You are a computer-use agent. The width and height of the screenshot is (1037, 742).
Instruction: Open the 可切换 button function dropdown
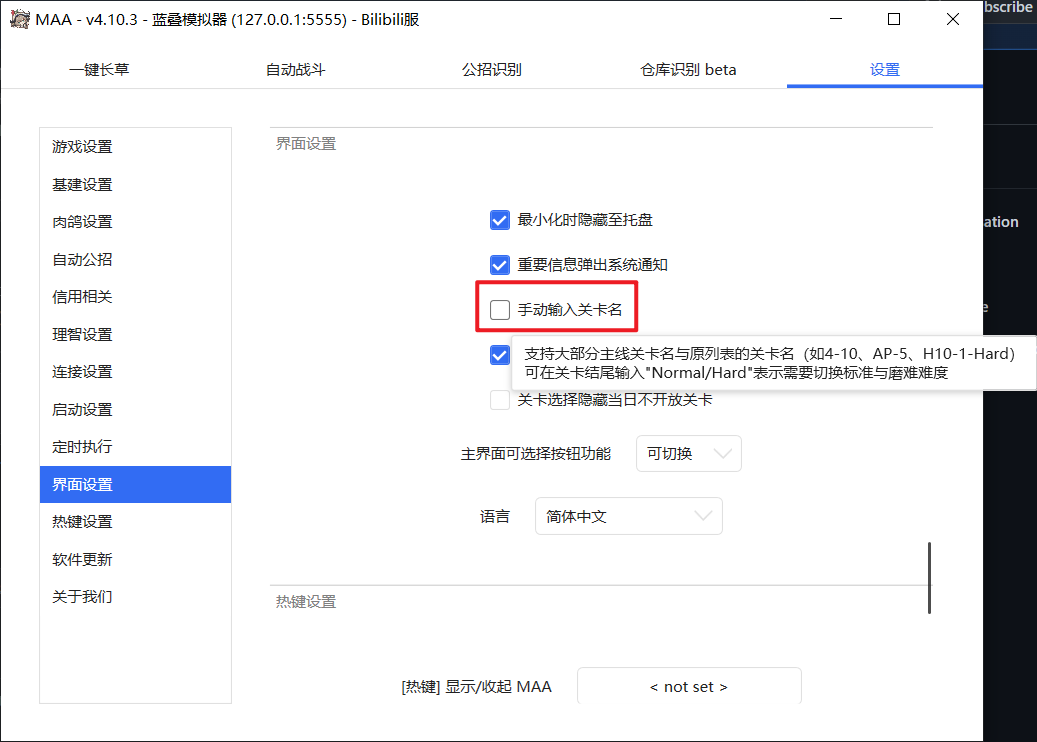coord(688,454)
